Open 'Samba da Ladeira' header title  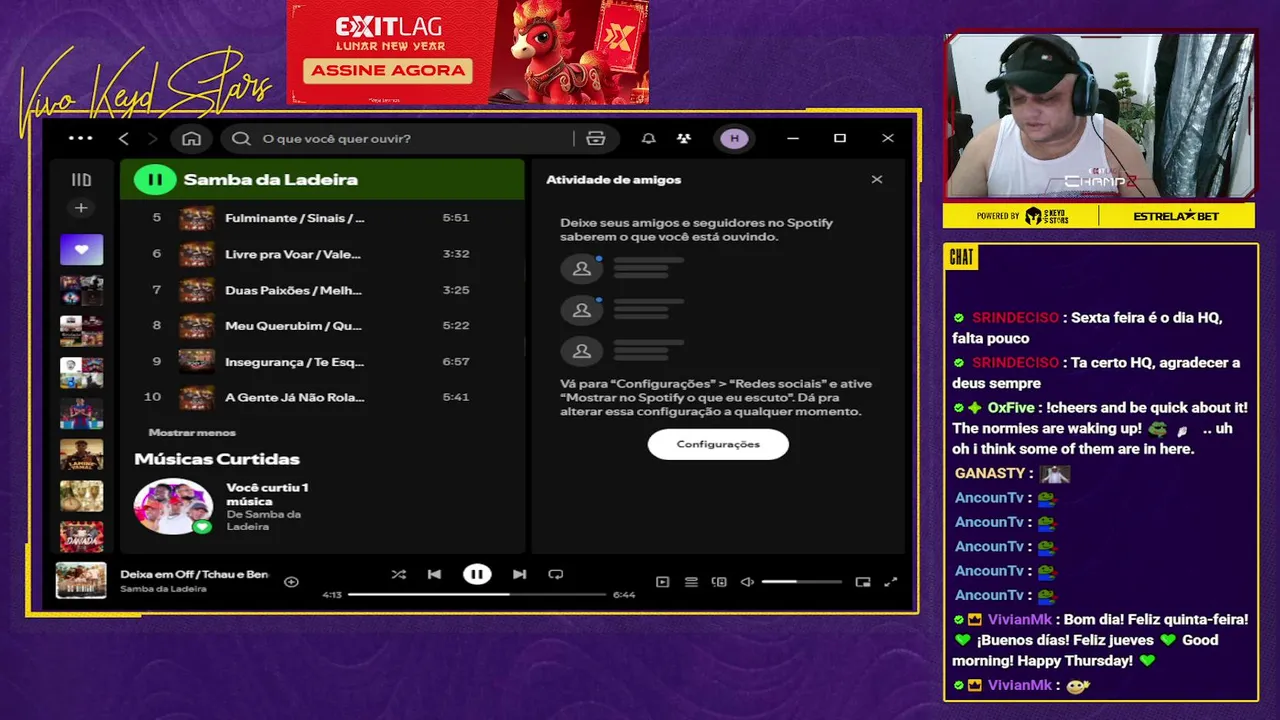(270, 180)
